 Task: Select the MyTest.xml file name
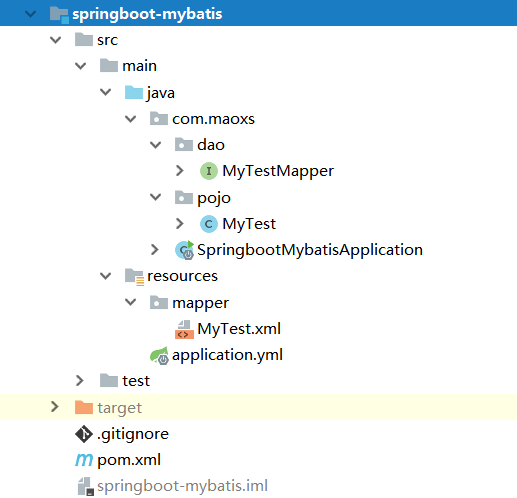(x=239, y=329)
